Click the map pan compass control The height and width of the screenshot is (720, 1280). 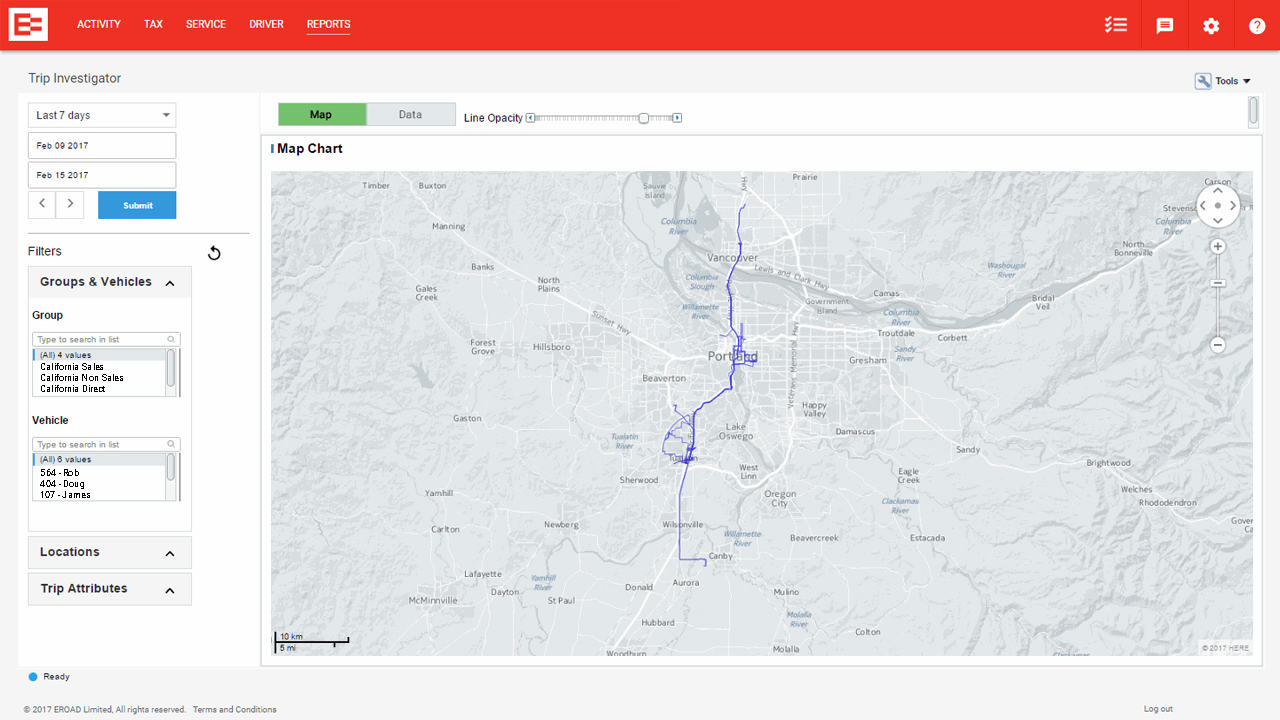pos(1217,205)
